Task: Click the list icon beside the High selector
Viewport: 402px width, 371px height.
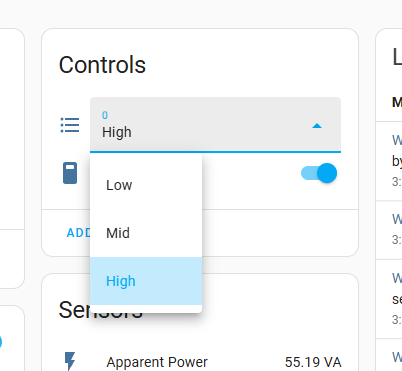Action: click(x=70, y=125)
